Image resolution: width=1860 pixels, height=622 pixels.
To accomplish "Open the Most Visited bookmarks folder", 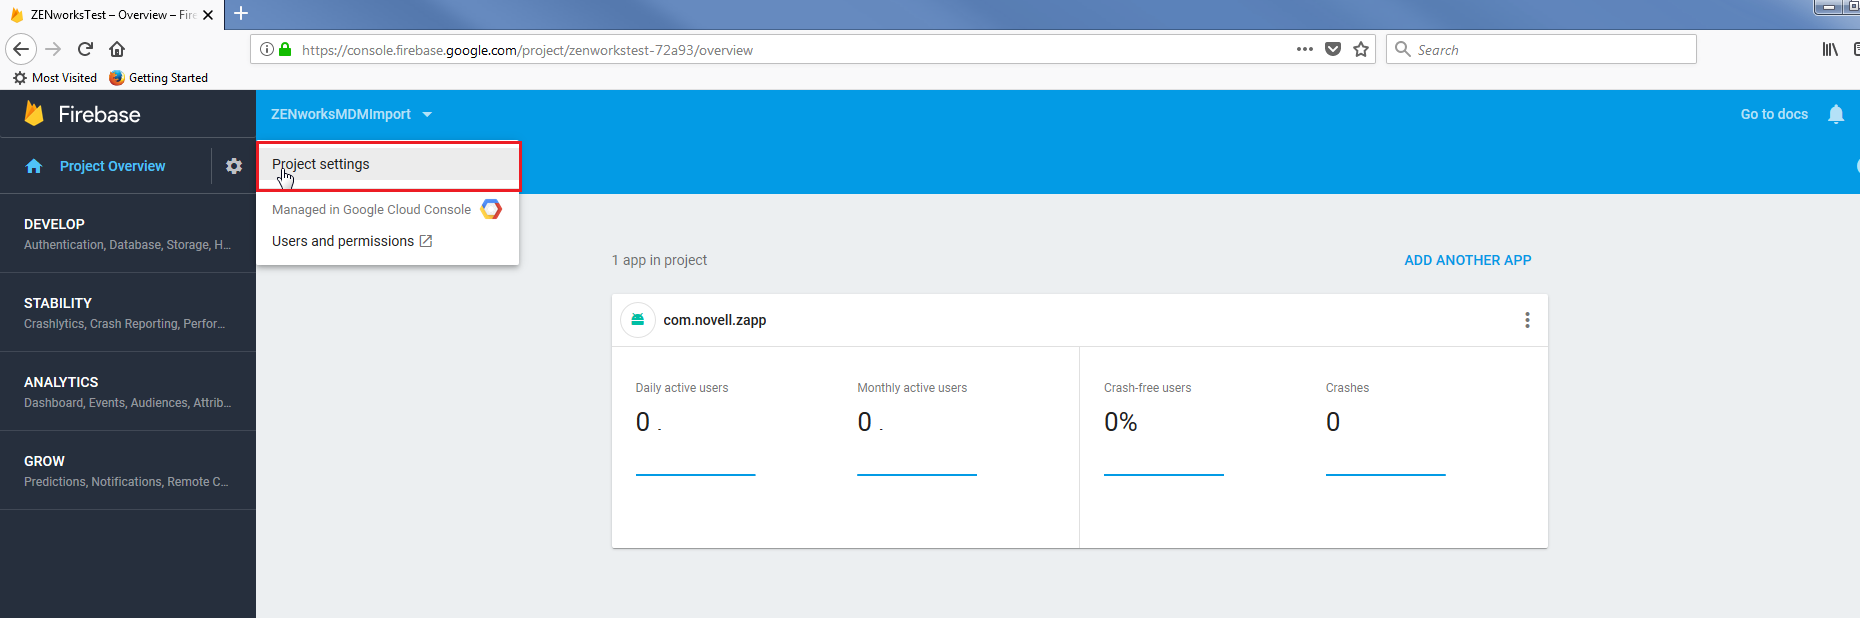I will pos(55,77).
